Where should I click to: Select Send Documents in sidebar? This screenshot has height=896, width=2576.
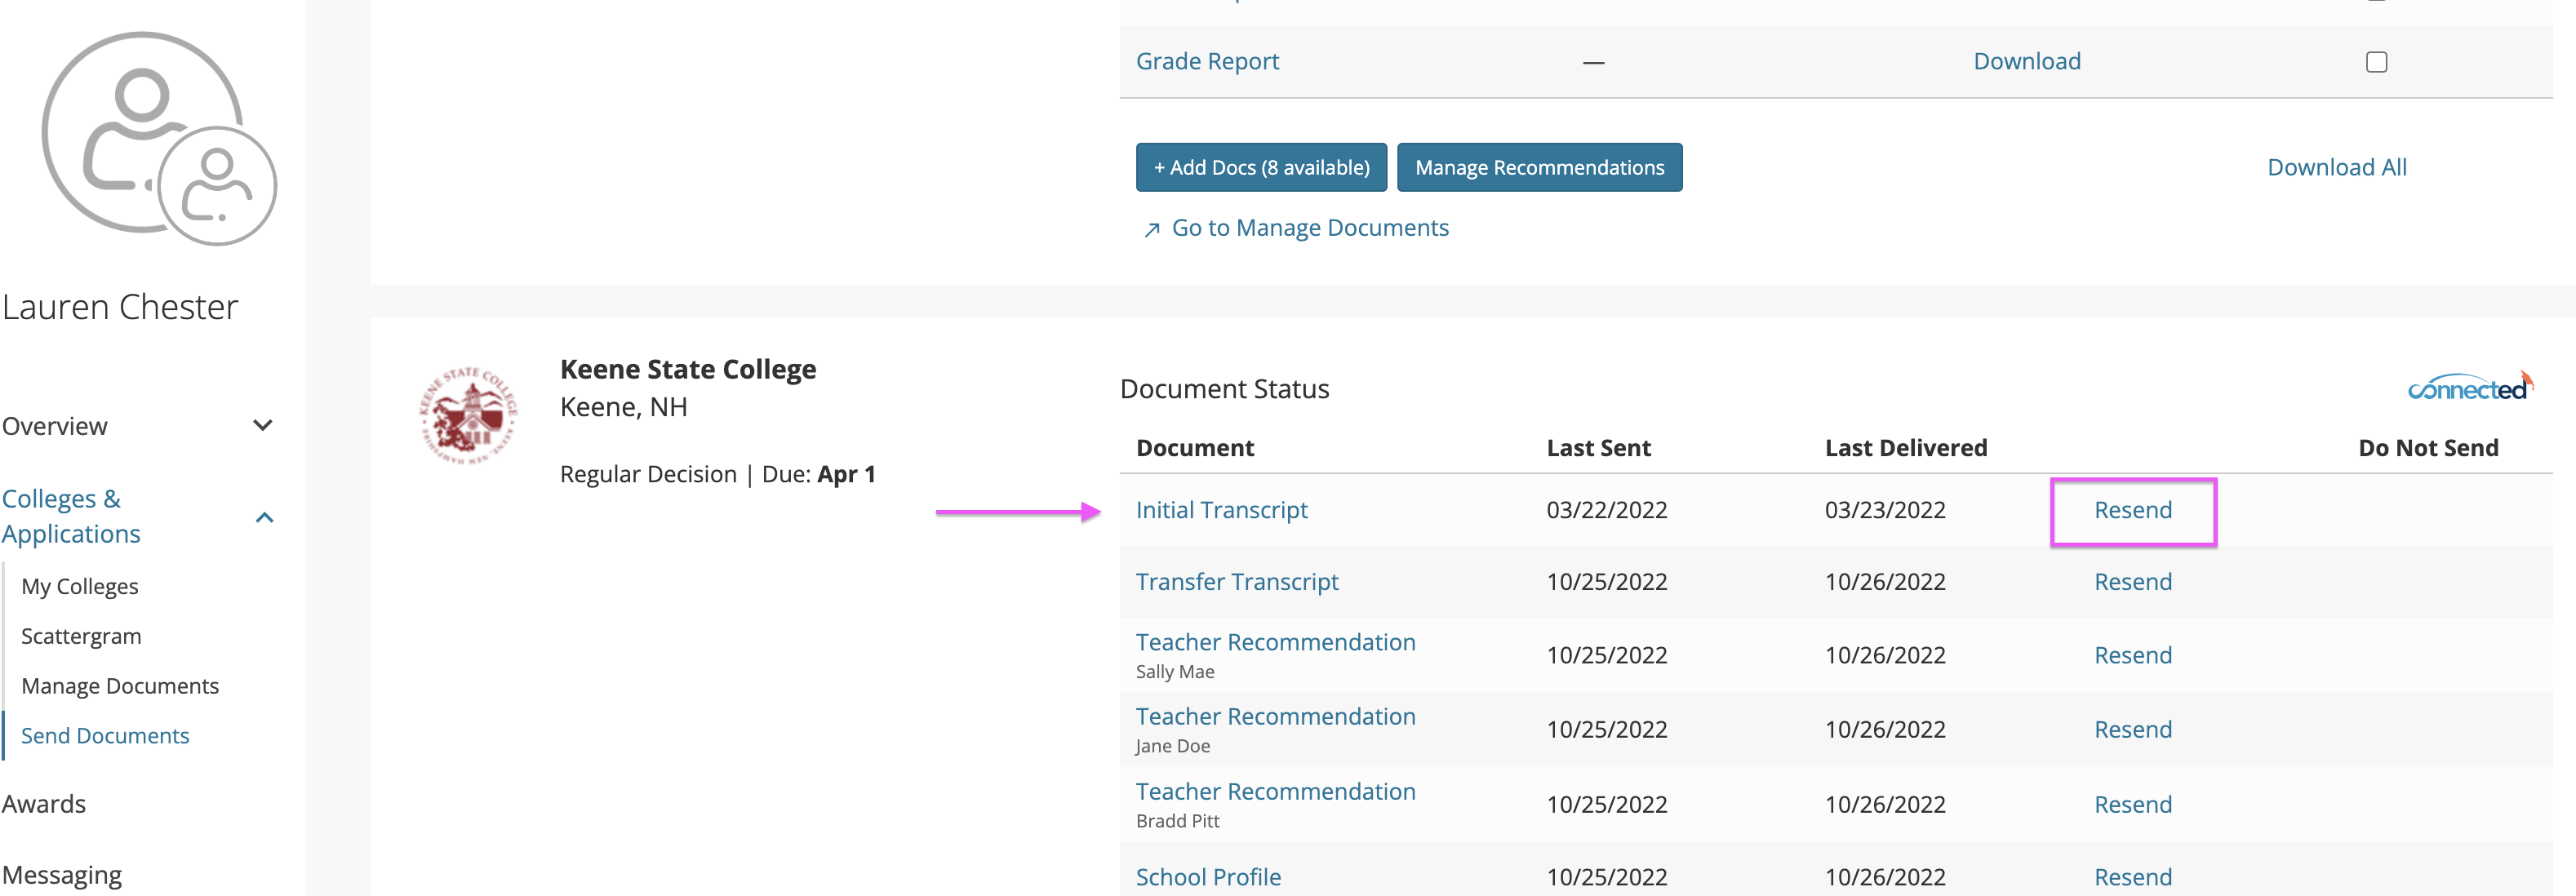[105, 736]
